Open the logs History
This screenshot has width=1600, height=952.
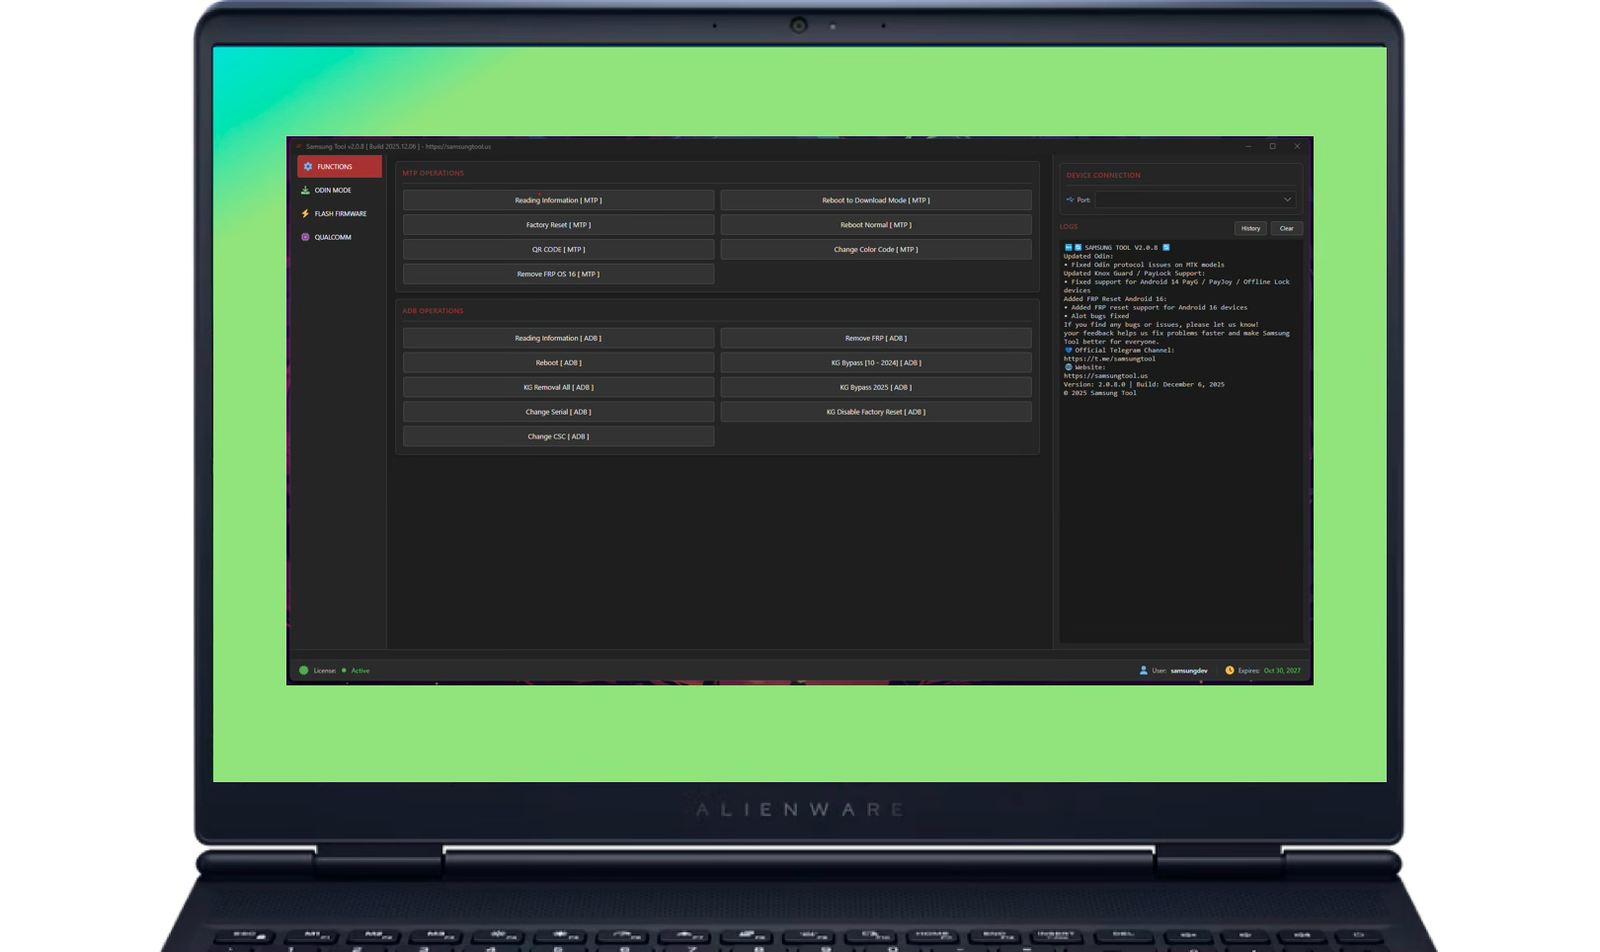coord(1250,228)
